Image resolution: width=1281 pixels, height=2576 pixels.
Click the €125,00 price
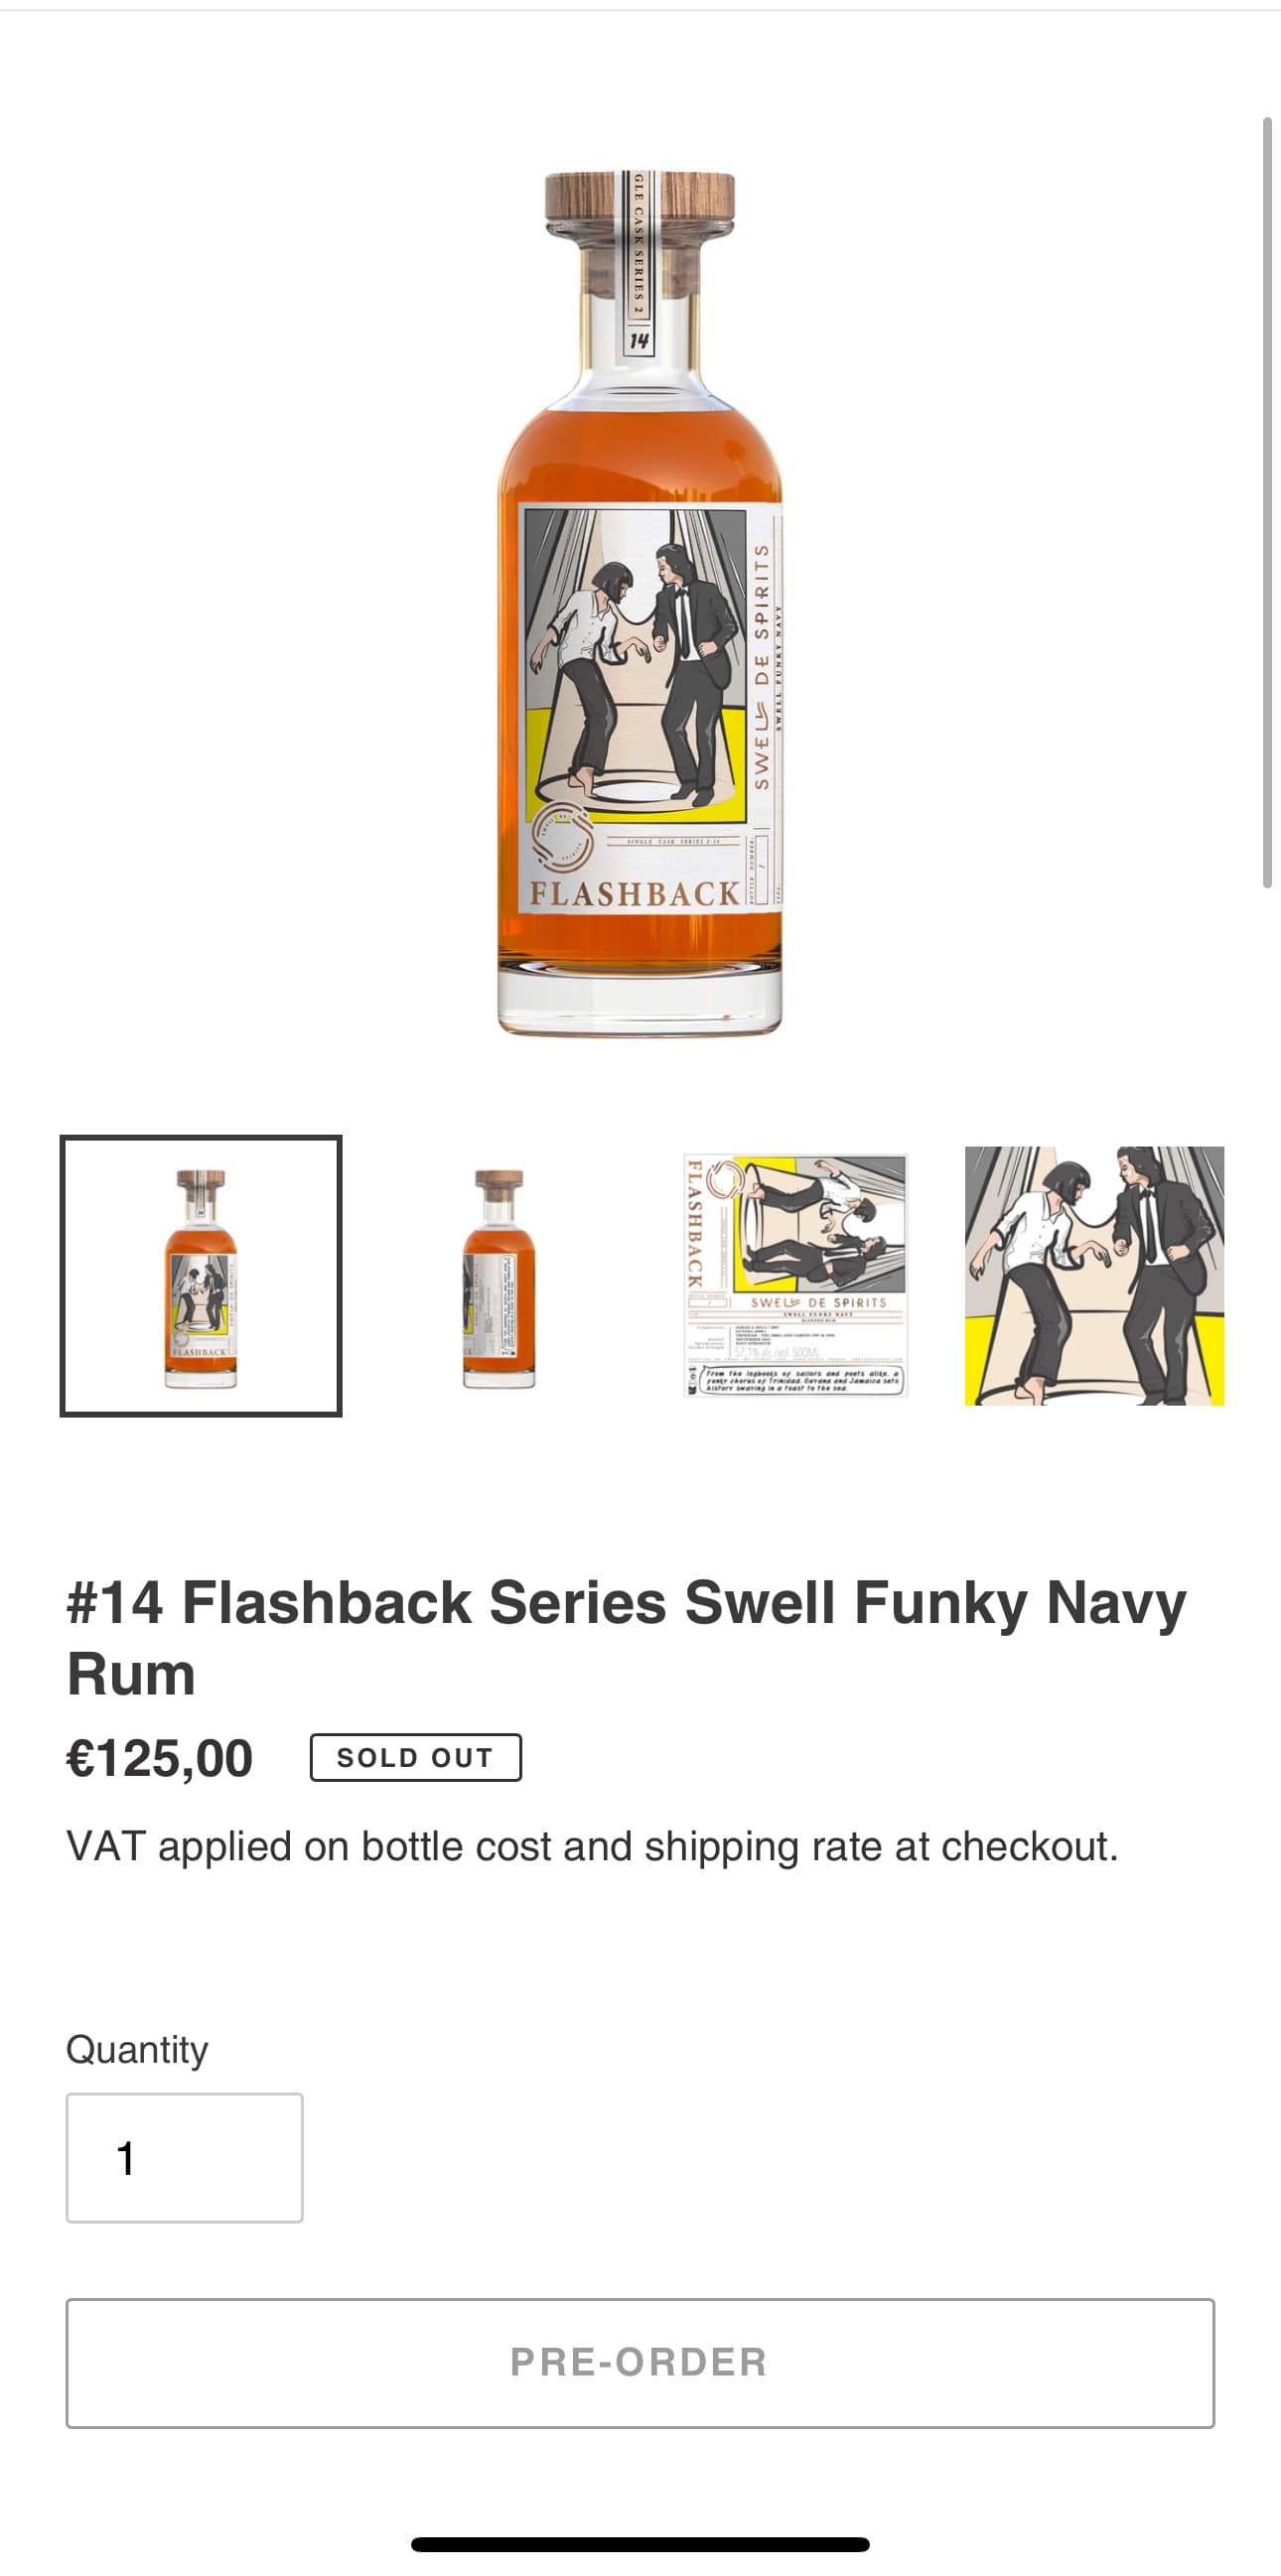tap(160, 1758)
